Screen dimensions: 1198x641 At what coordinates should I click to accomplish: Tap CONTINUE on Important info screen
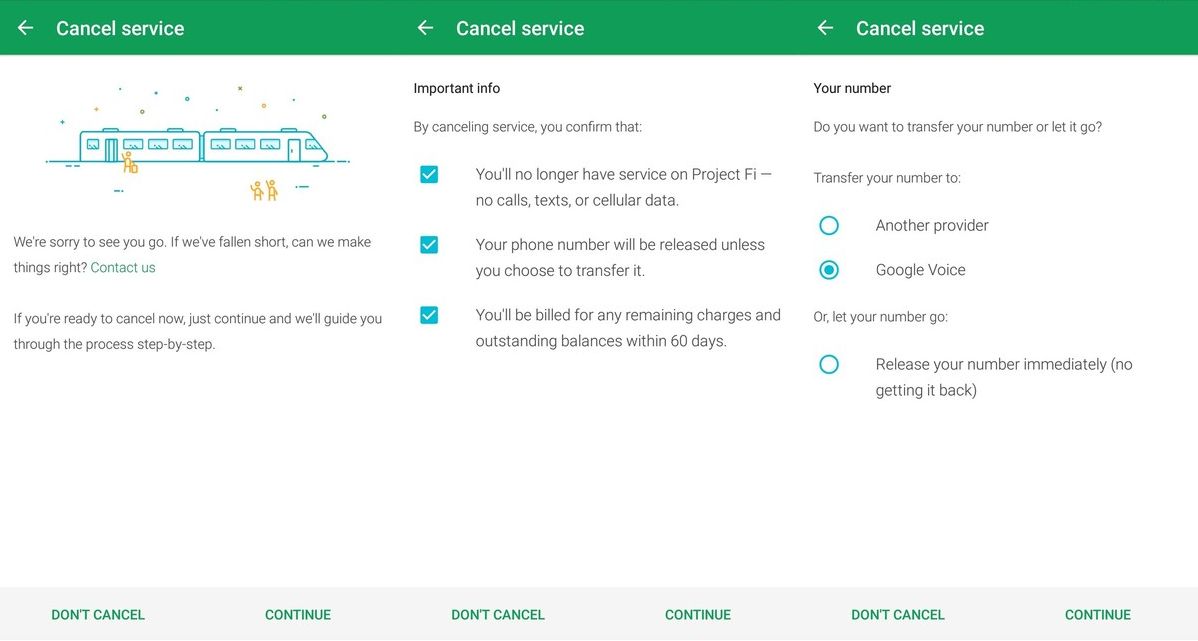click(698, 615)
